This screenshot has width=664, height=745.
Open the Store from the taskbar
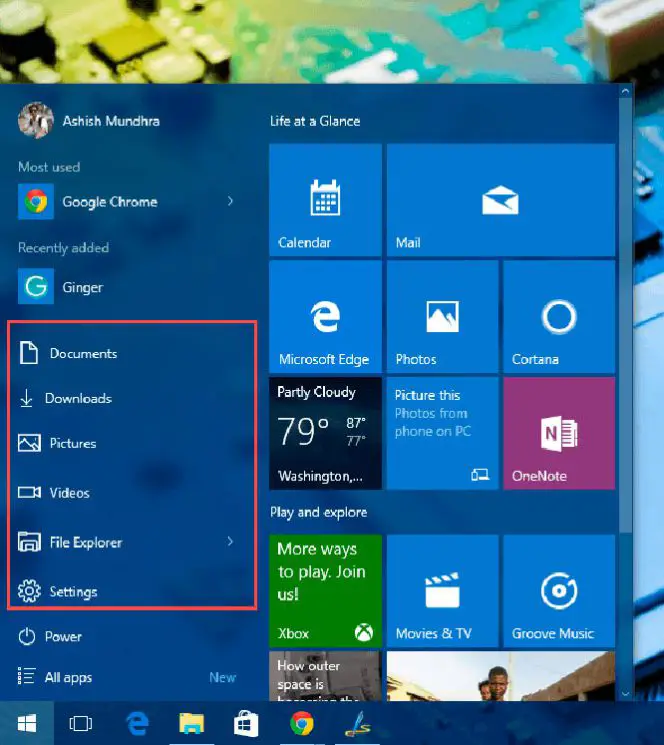[x=246, y=724]
